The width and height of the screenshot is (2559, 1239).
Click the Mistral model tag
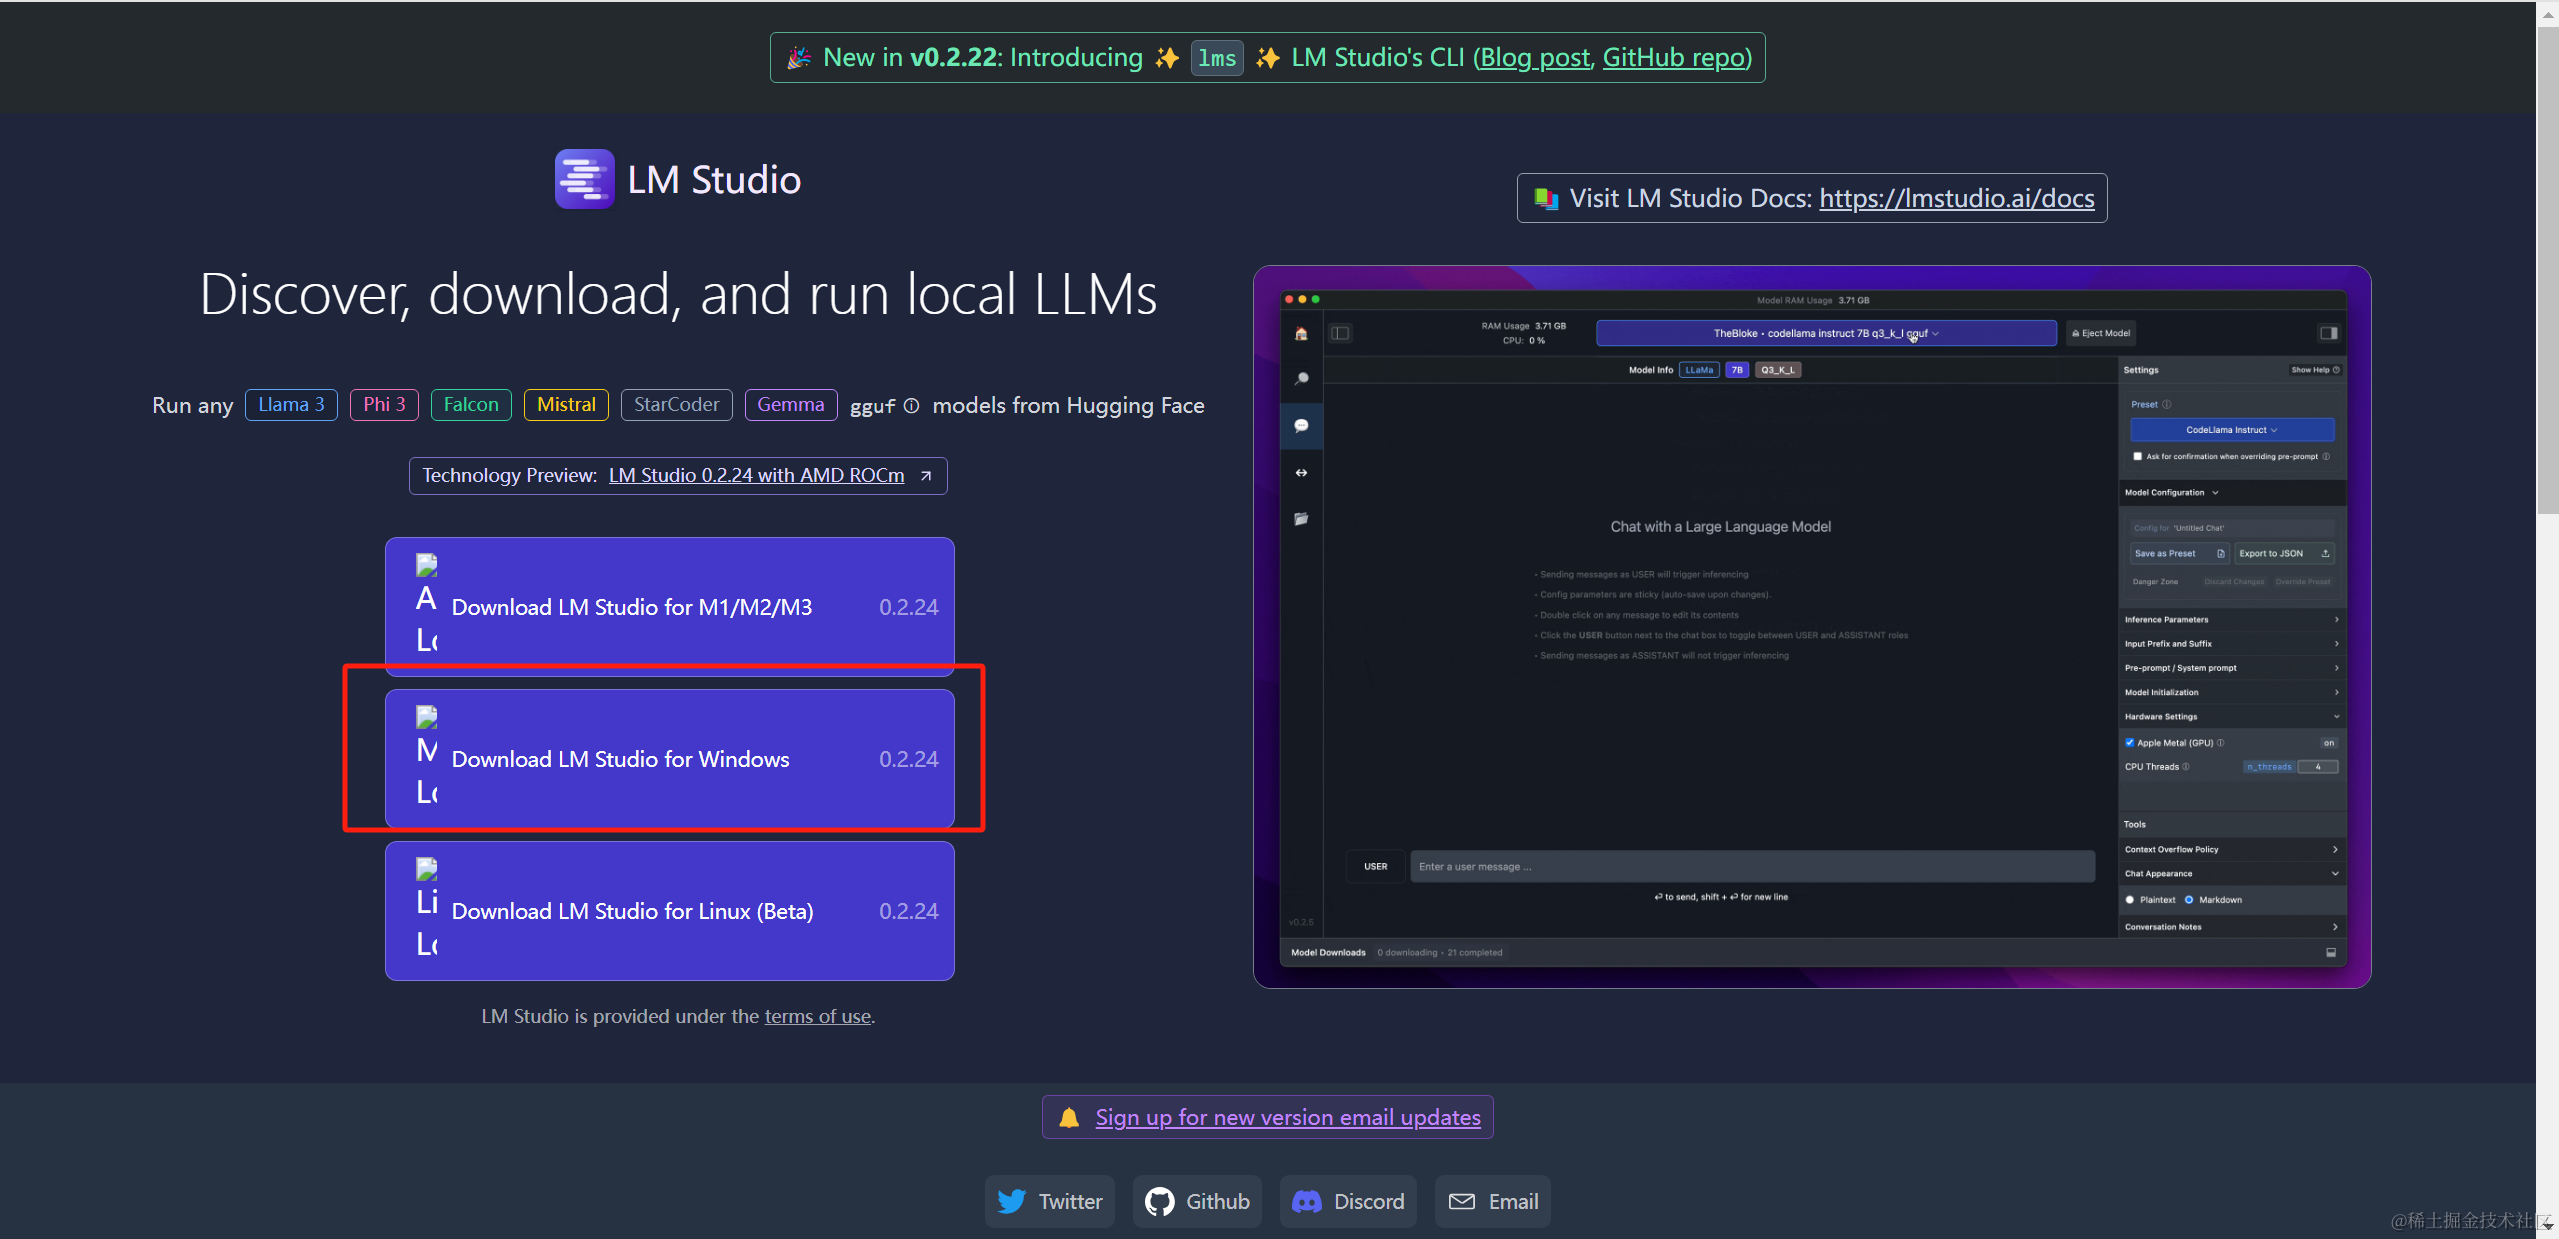point(566,405)
